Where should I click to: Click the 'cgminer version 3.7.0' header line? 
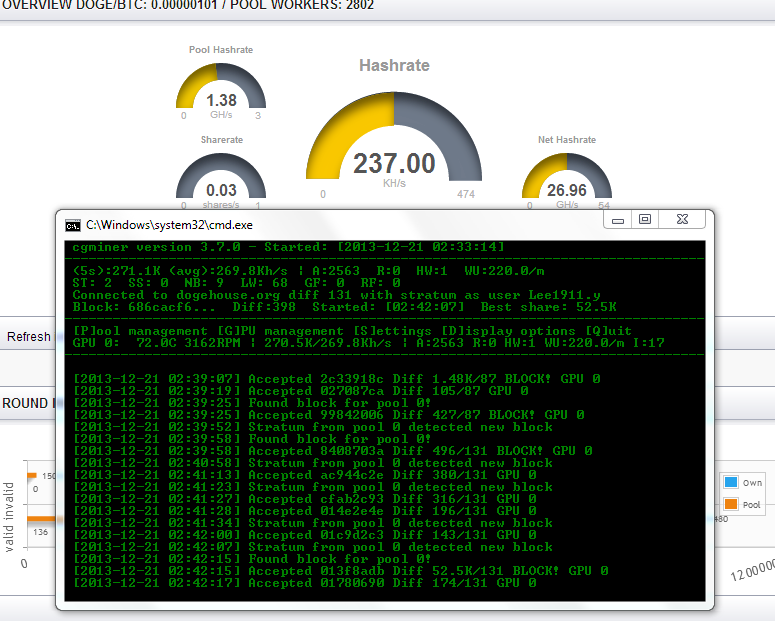click(288, 247)
